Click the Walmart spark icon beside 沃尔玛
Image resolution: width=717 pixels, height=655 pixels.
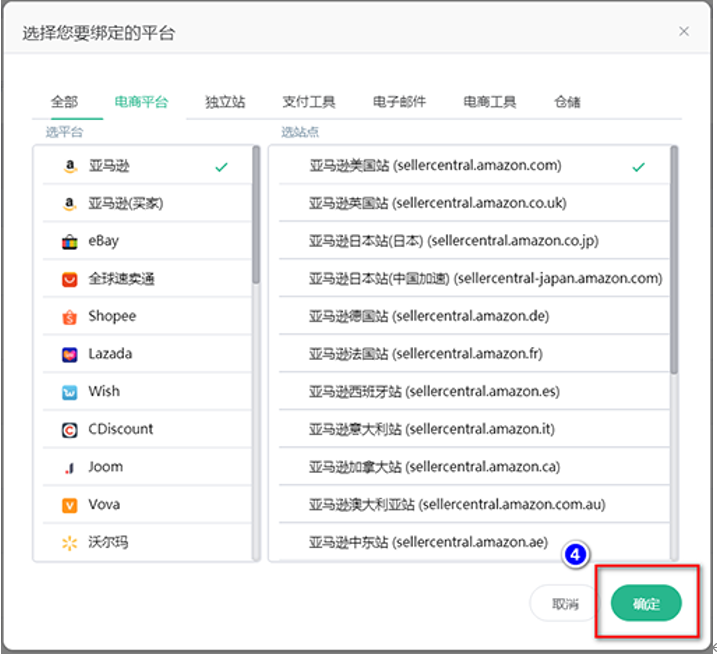(x=70, y=543)
